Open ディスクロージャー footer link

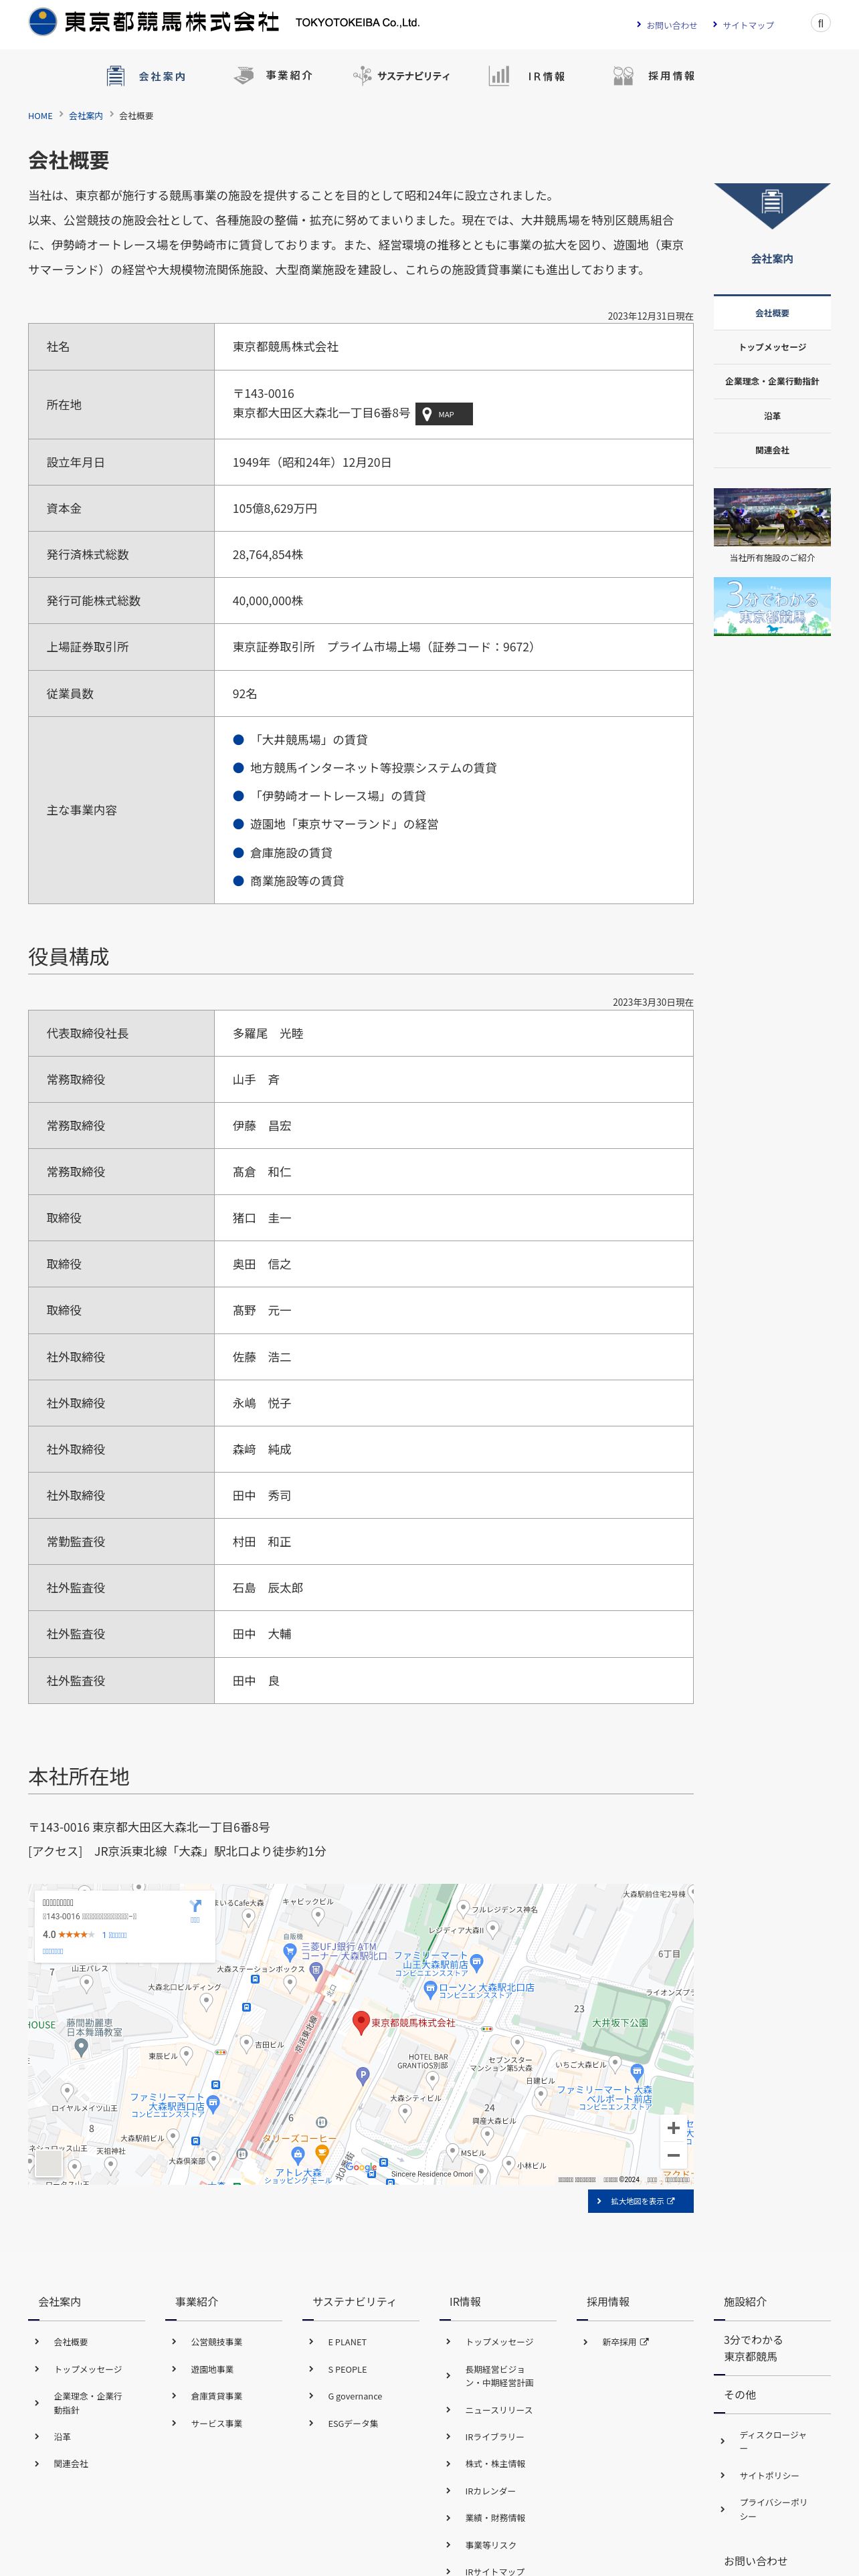(x=772, y=2441)
